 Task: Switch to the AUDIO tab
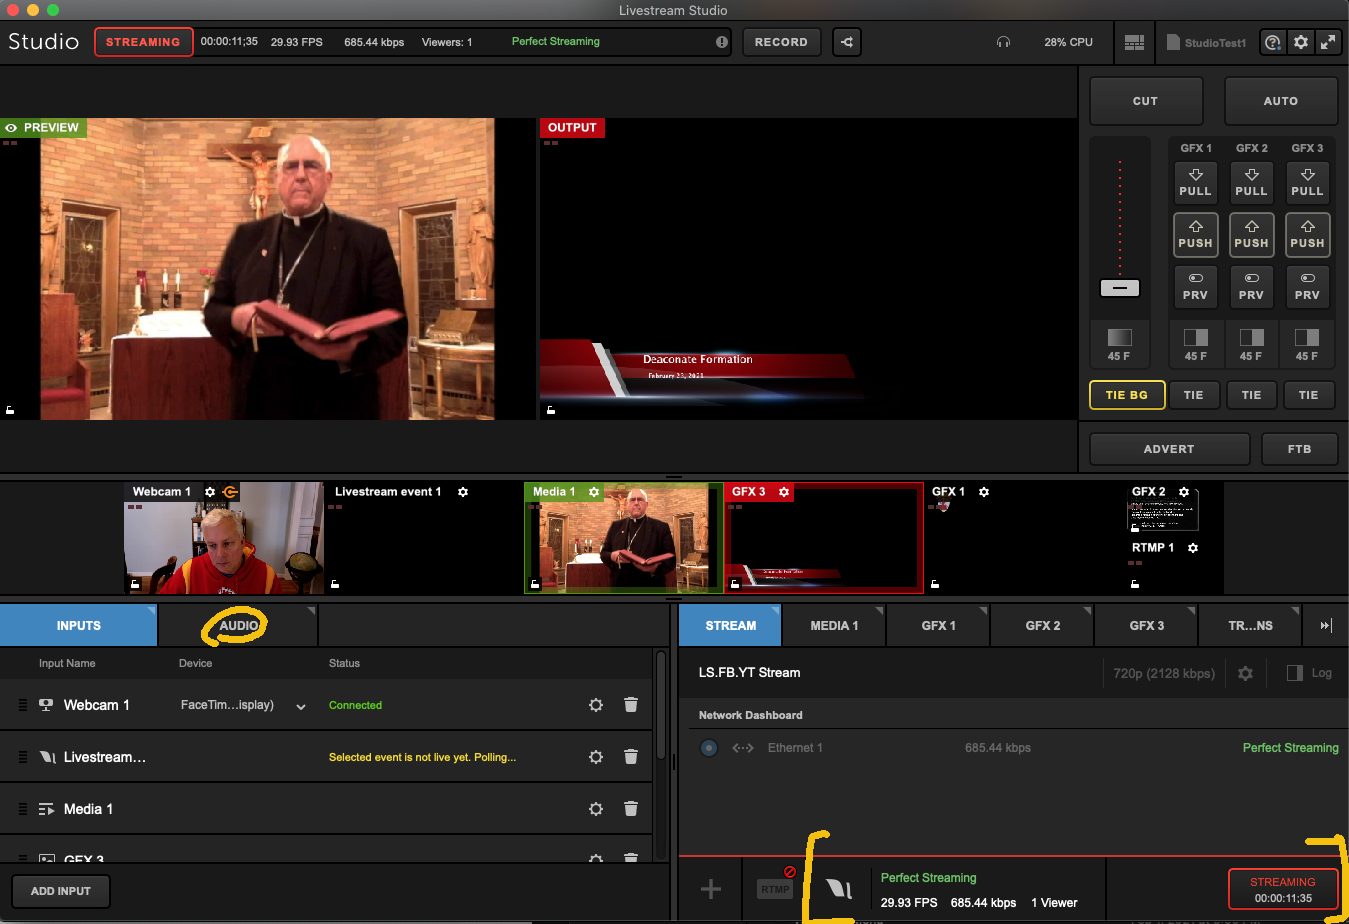point(236,625)
